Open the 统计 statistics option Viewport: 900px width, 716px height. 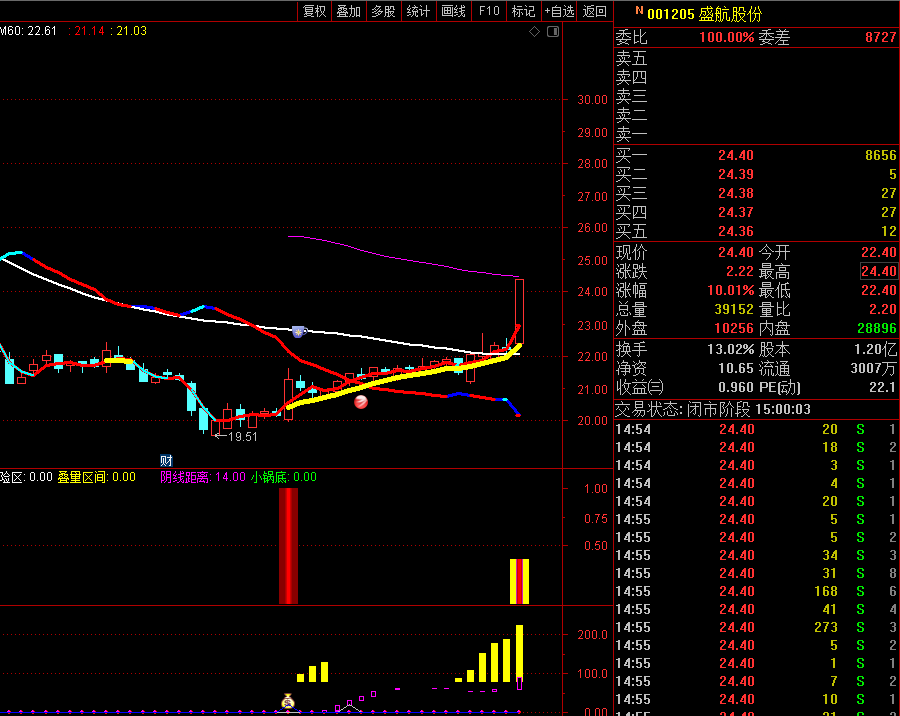(418, 11)
